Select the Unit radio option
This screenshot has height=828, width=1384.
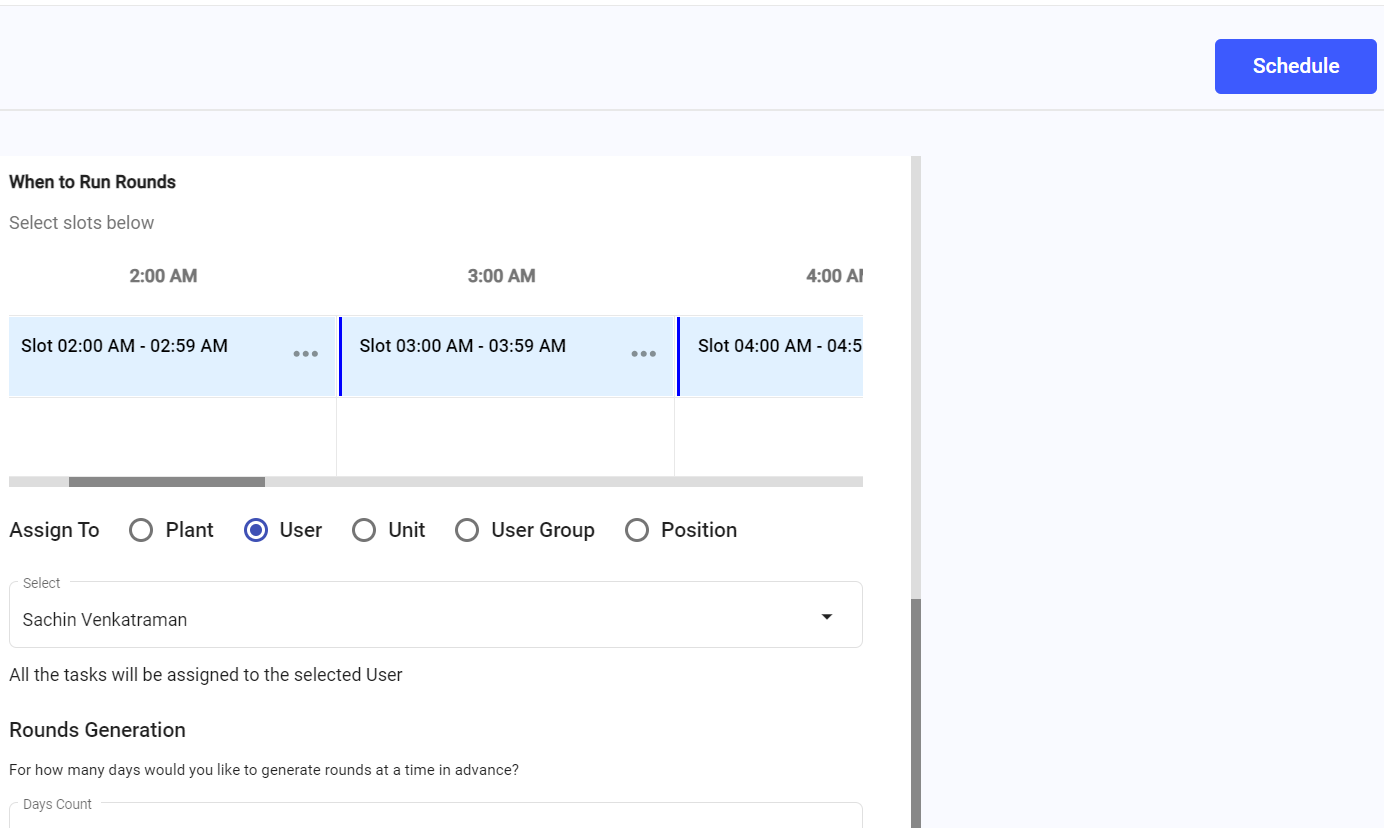coord(364,530)
